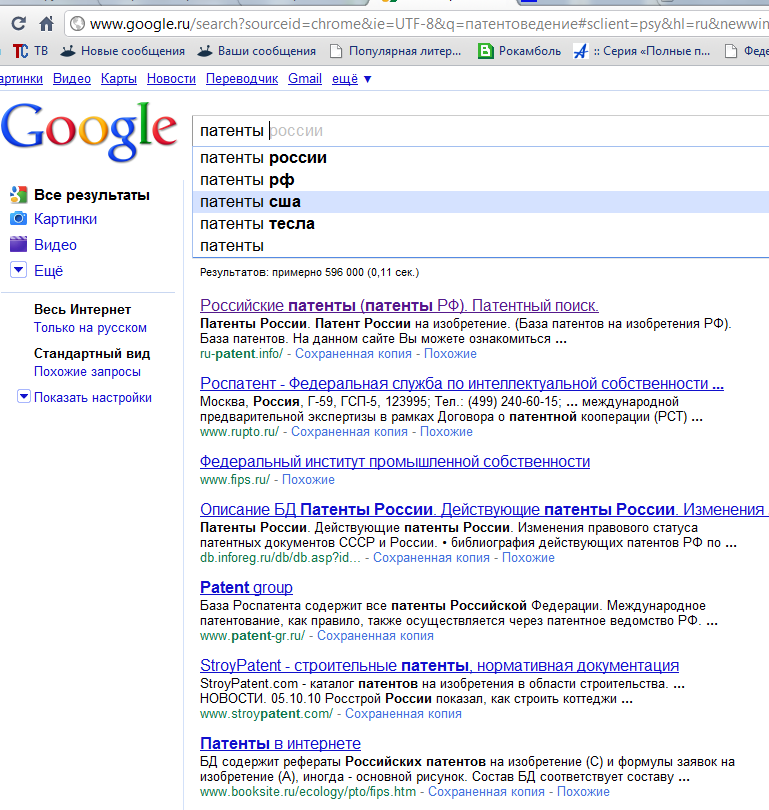Screen dimensions: 769x810
Task: Click Весь Интернет sidebar option
Action: tap(83, 309)
